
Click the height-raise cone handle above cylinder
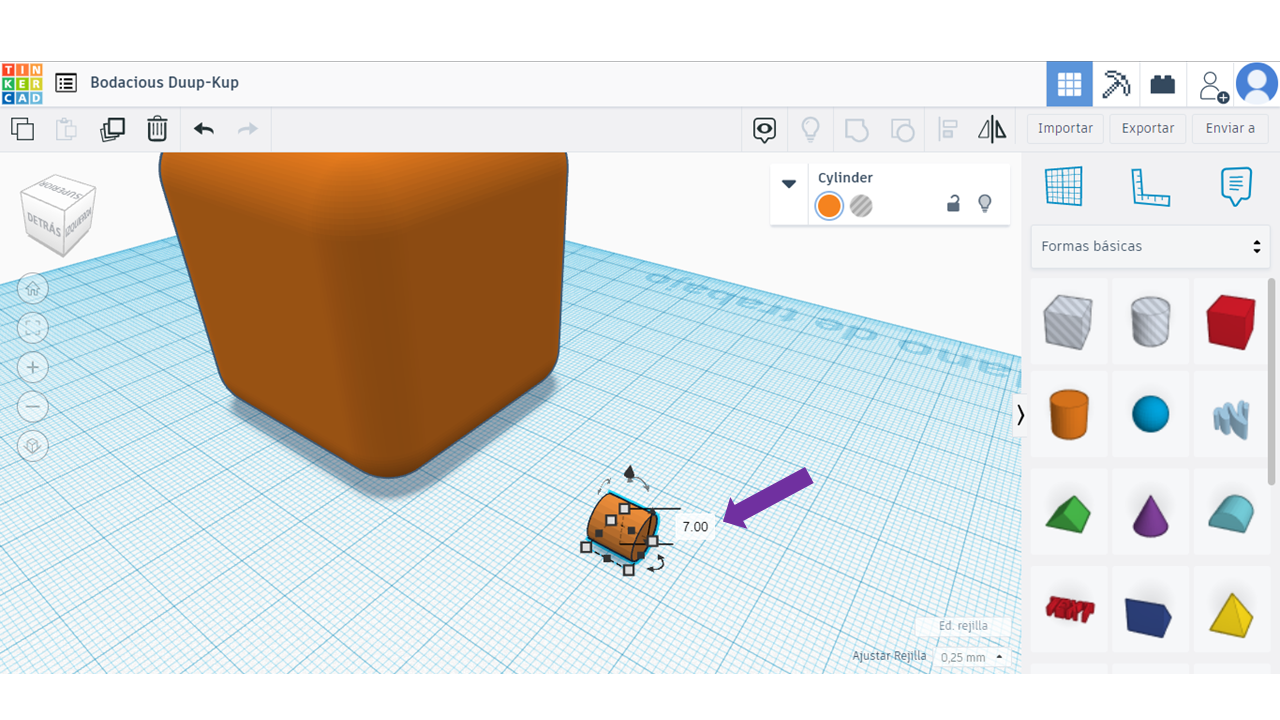(629, 471)
